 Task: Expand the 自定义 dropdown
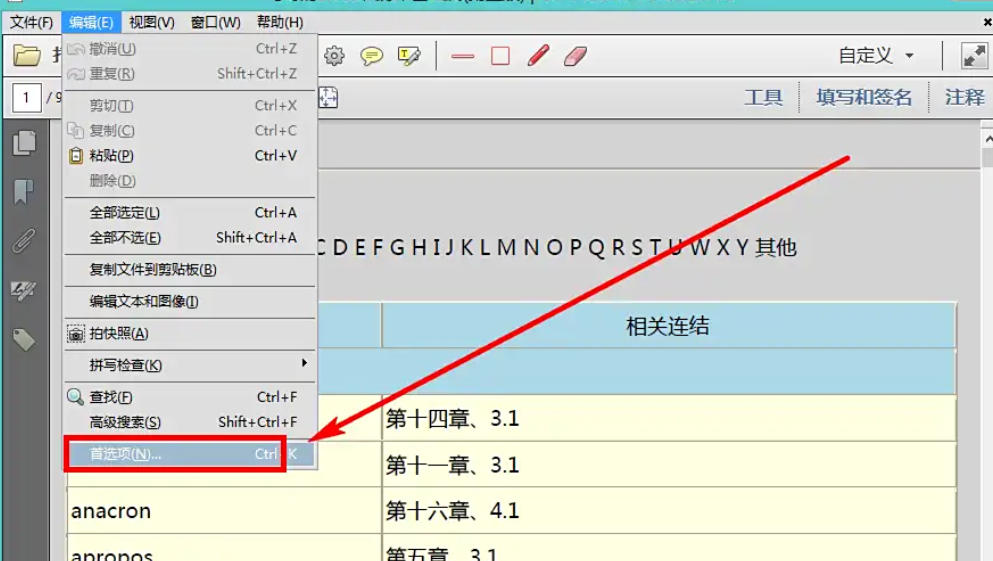(876, 56)
